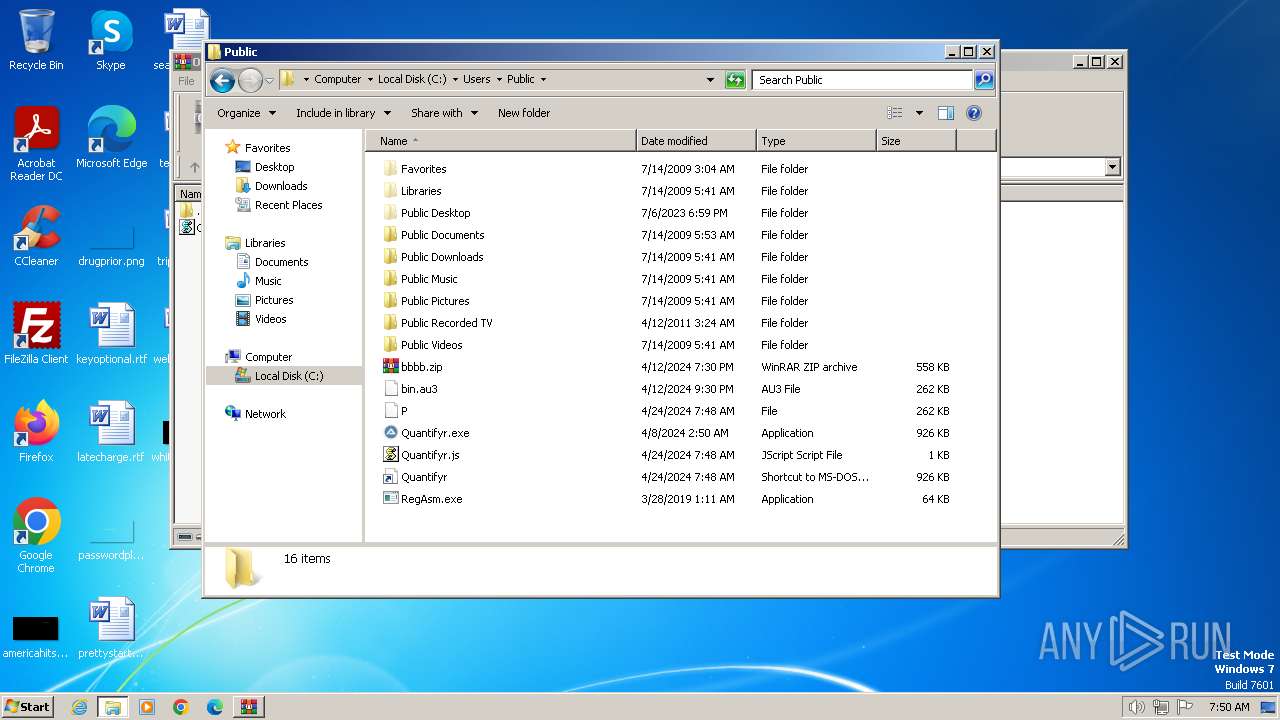Open Microsoft Edge desktop shortcut
Image resolution: width=1280 pixels, height=720 pixels.
(x=111, y=138)
